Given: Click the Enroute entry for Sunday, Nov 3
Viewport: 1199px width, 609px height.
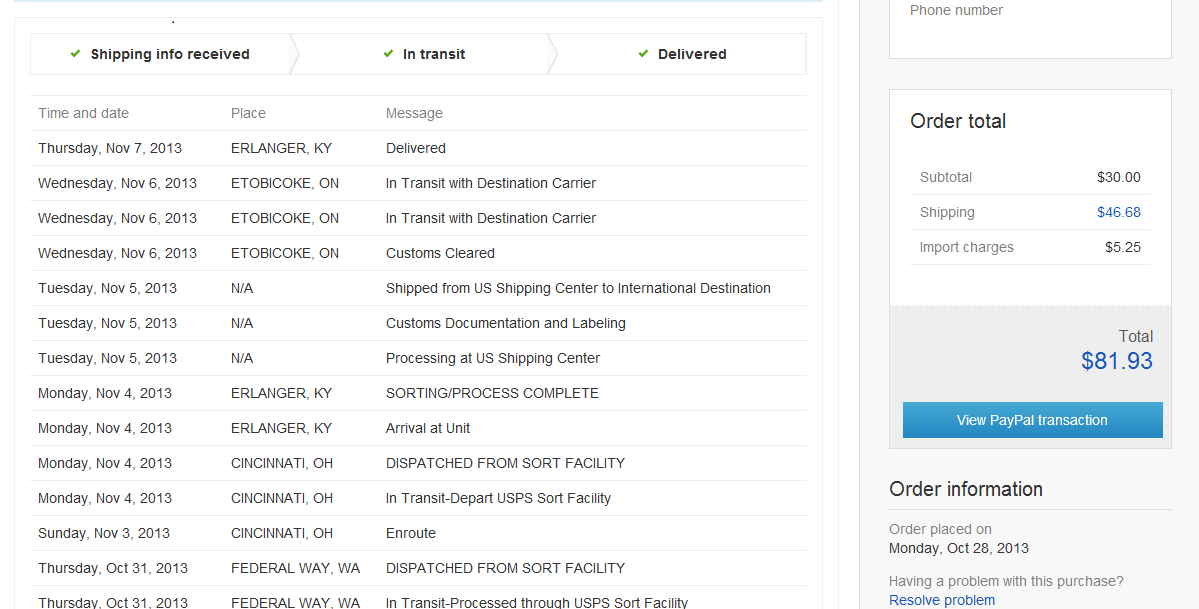Looking at the screenshot, I should [x=411, y=533].
